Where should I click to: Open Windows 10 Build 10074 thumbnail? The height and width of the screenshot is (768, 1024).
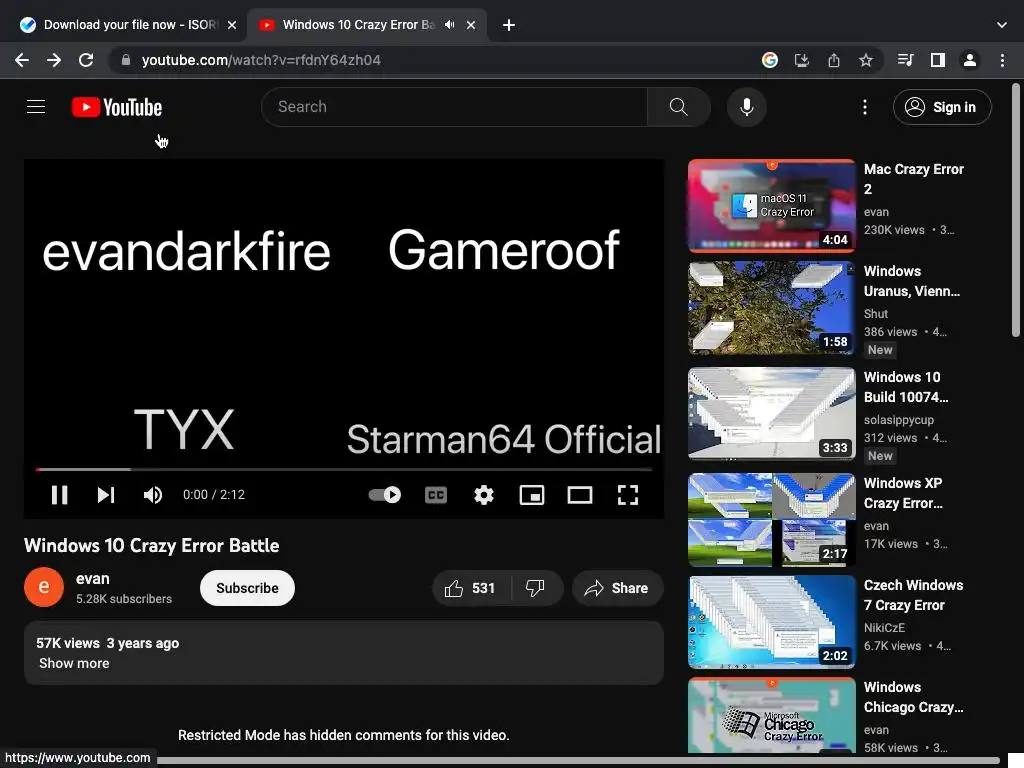771,413
